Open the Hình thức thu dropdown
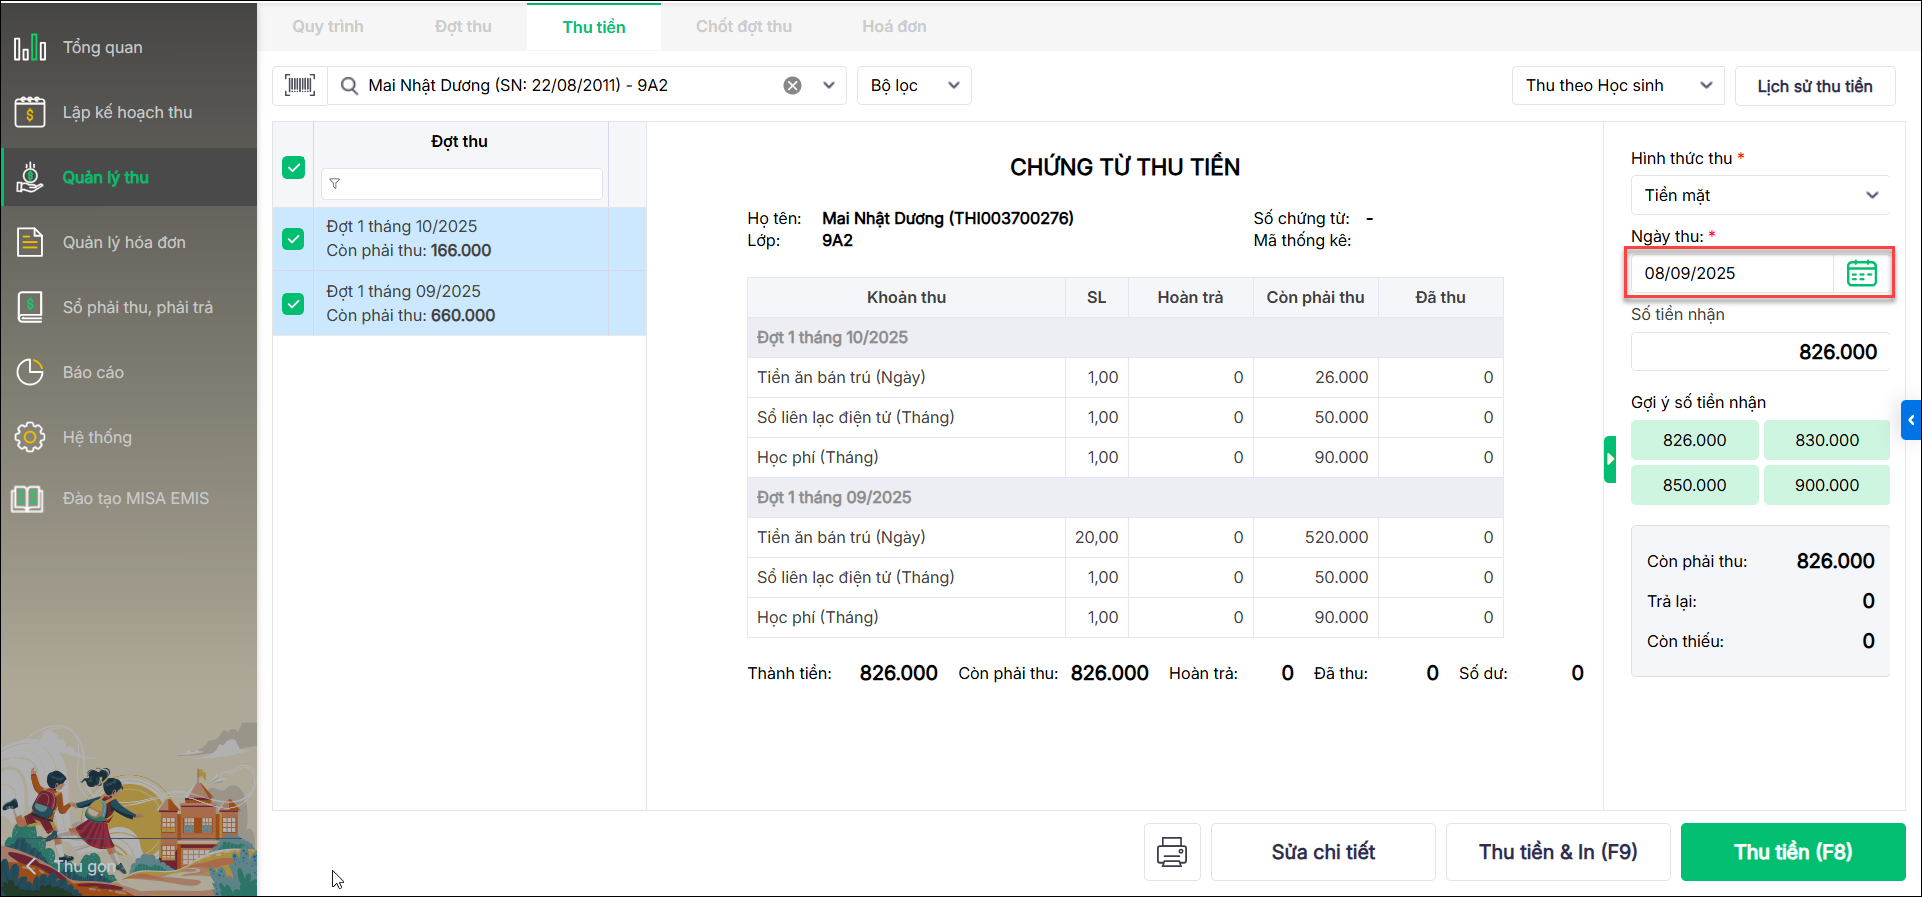The image size is (1922, 897). pyautogui.click(x=1760, y=195)
